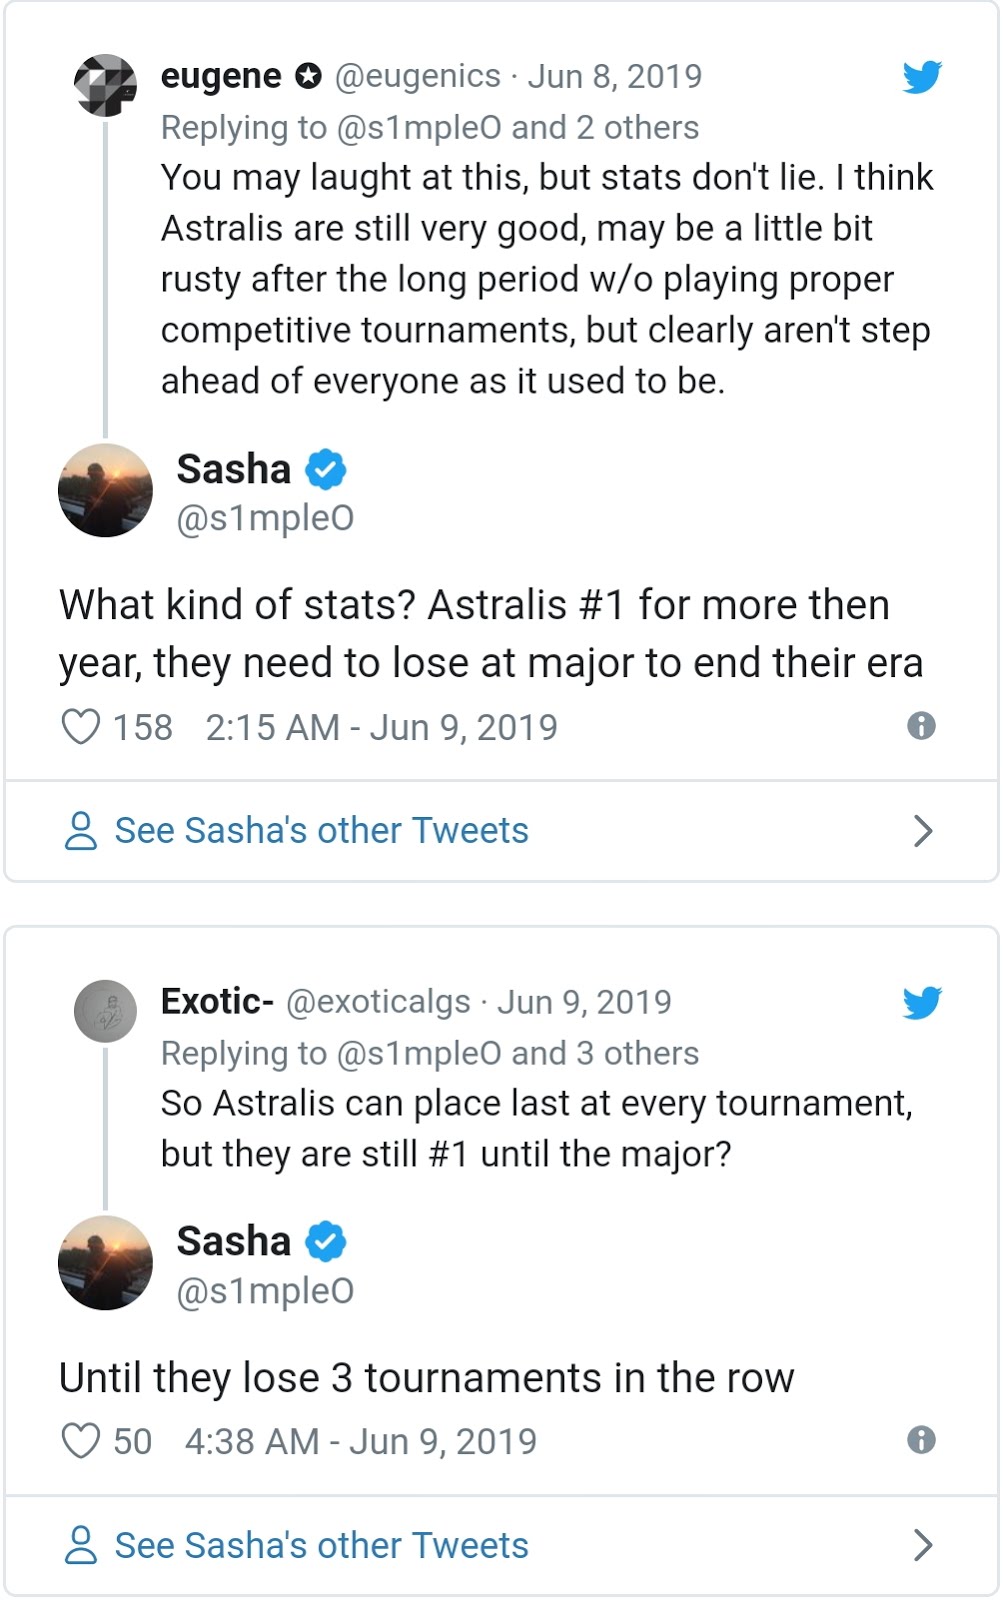Expand second See Sasha's other Tweets chevron
The image size is (1003, 1600).
(x=923, y=1545)
